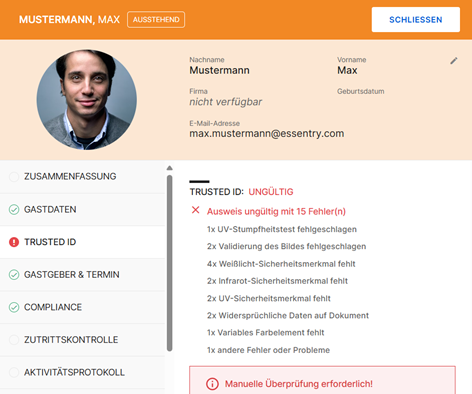
Task: Click the empty status circle next to Zutrittskontrolle
Action: pos(14,340)
